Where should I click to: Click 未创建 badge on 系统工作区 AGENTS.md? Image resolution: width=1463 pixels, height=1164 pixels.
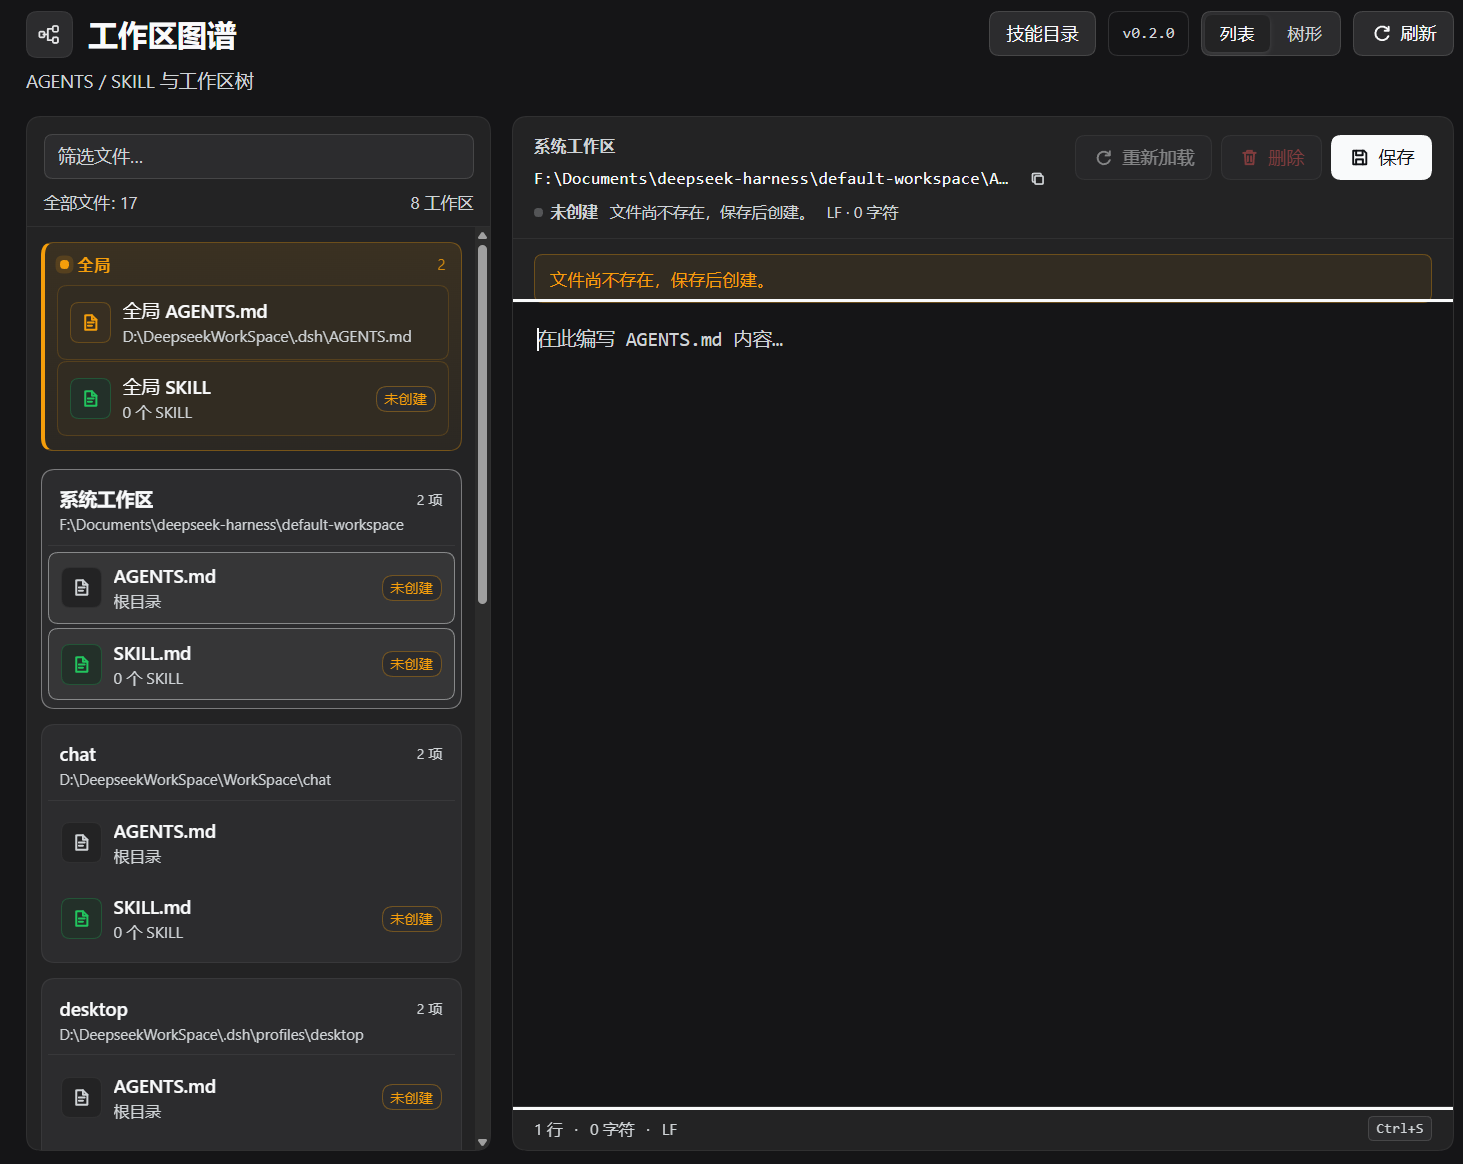pyautogui.click(x=412, y=588)
